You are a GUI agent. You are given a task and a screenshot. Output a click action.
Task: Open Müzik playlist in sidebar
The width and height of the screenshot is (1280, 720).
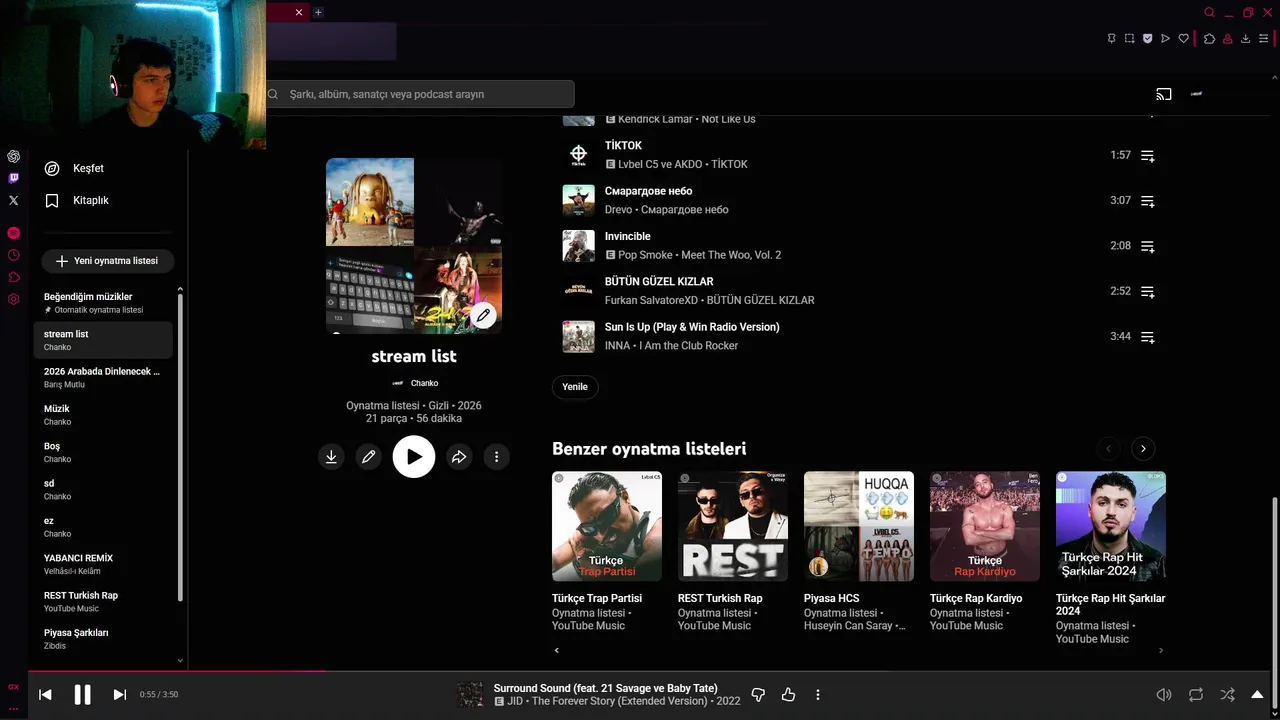(103, 415)
